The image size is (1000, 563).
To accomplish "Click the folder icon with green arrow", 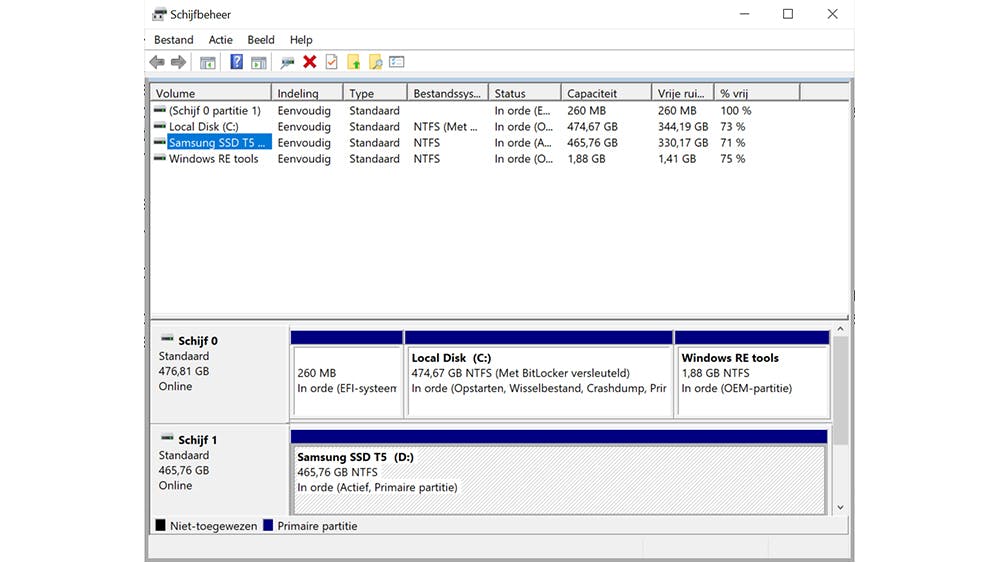I will point(354,62).
